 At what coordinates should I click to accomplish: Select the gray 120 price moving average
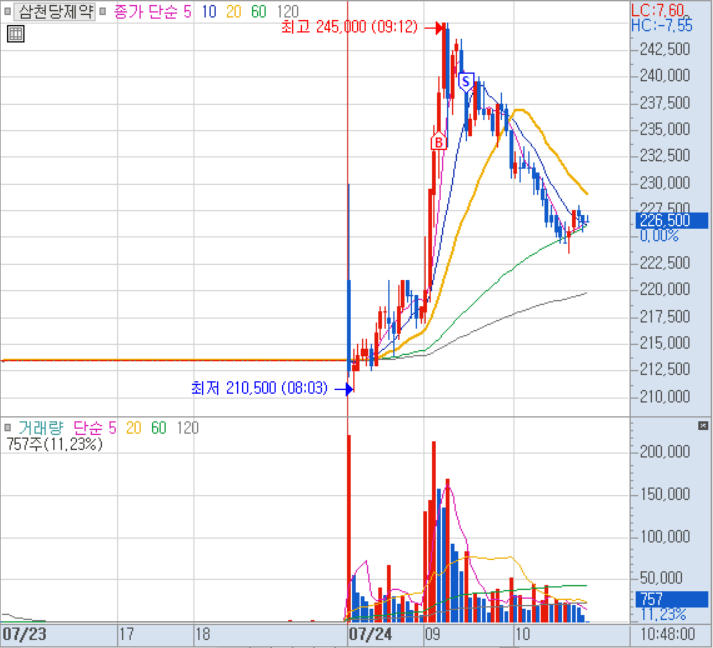(287, 11)
